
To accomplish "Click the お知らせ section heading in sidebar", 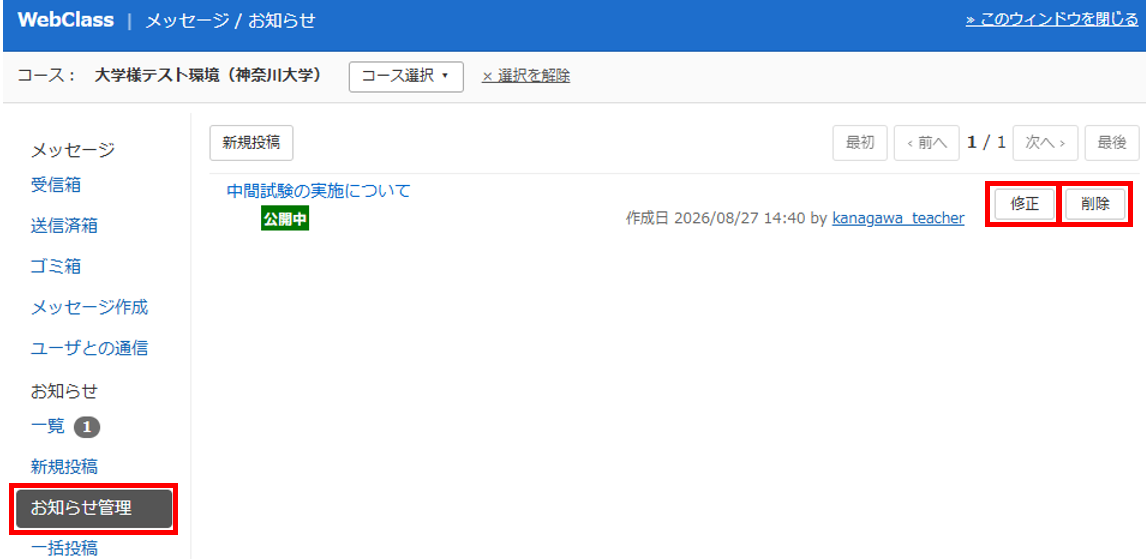I will coord(64,391).
